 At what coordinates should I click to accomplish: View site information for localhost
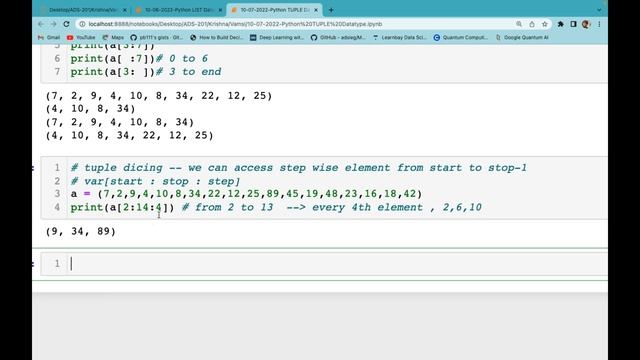82,24
